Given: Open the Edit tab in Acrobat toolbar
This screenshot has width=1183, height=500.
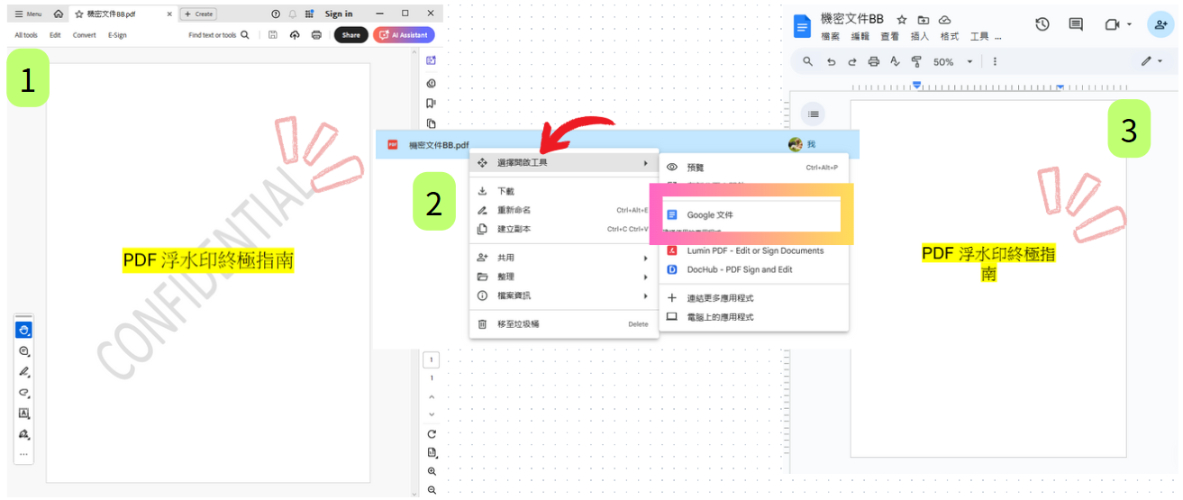Looking at the screenshot, I should pos(55,35).
